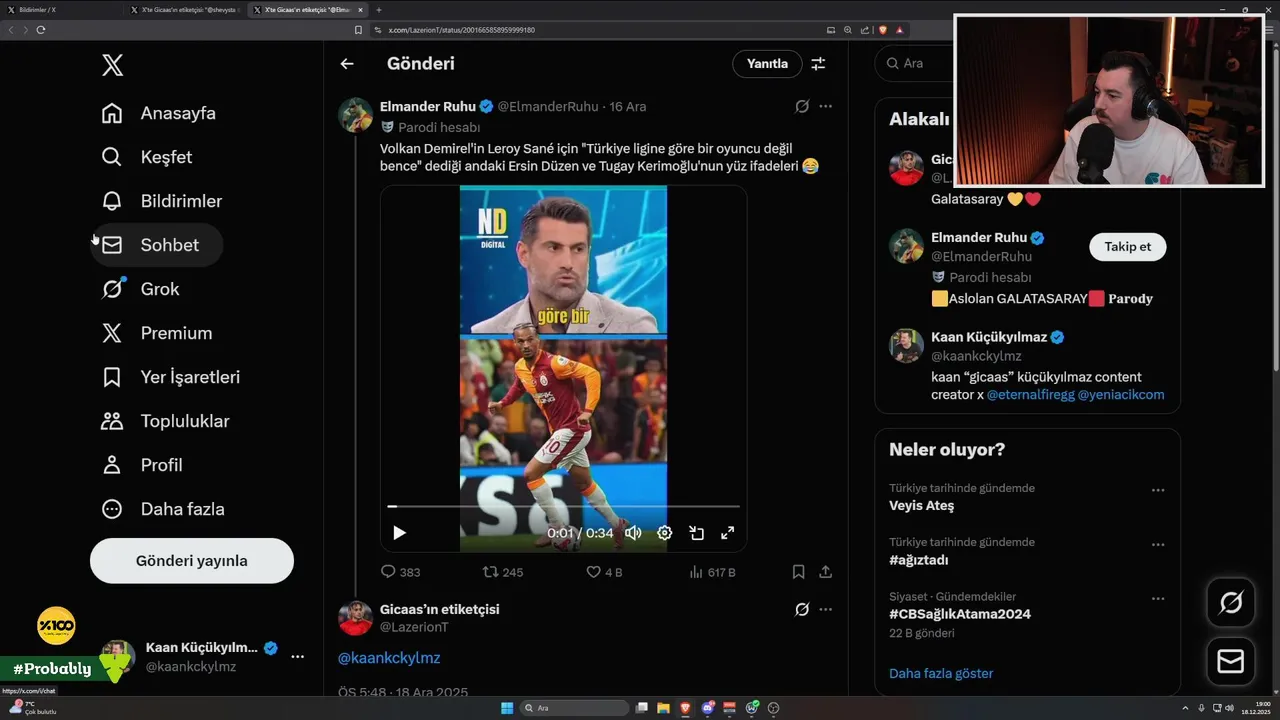The height and width of the screenshot is (720, 1280).
Task: Open the #ağıztadı trend
Action: 919,560
